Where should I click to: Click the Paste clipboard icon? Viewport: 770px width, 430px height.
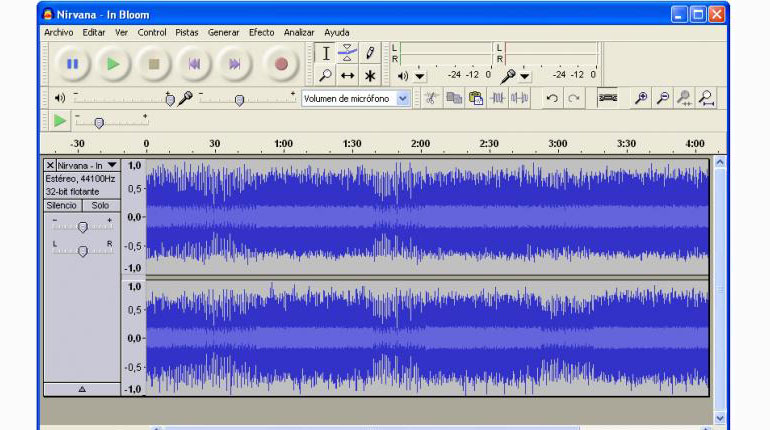click(x=475, y=98)
